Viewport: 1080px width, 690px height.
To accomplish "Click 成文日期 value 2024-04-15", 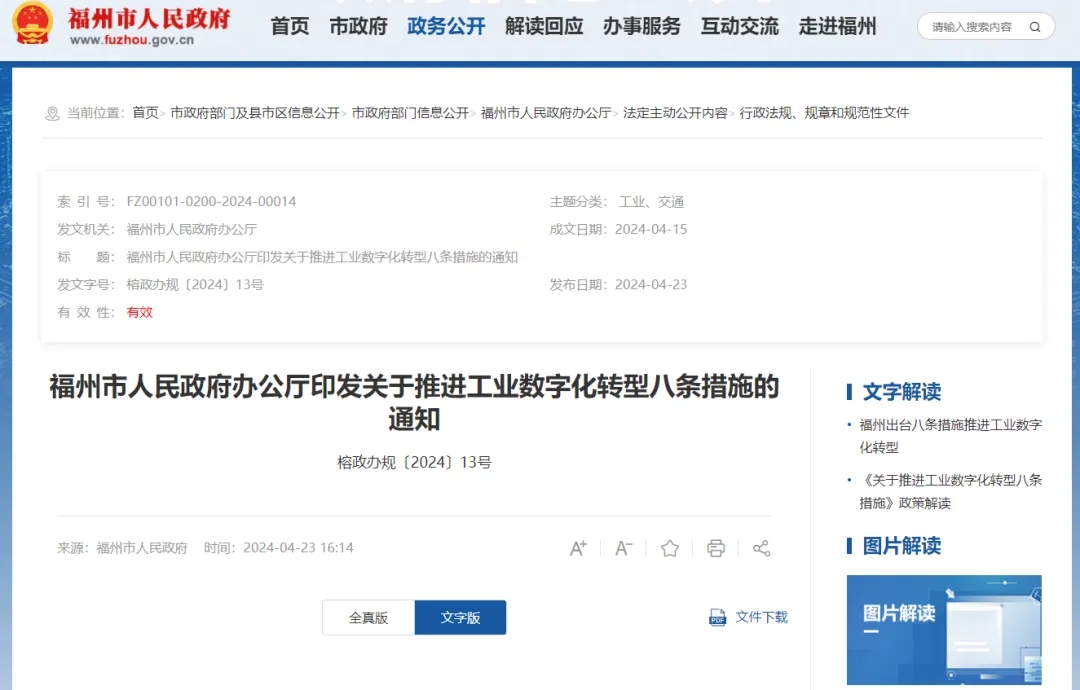I will pyautogui.click(x=651, y=229).
